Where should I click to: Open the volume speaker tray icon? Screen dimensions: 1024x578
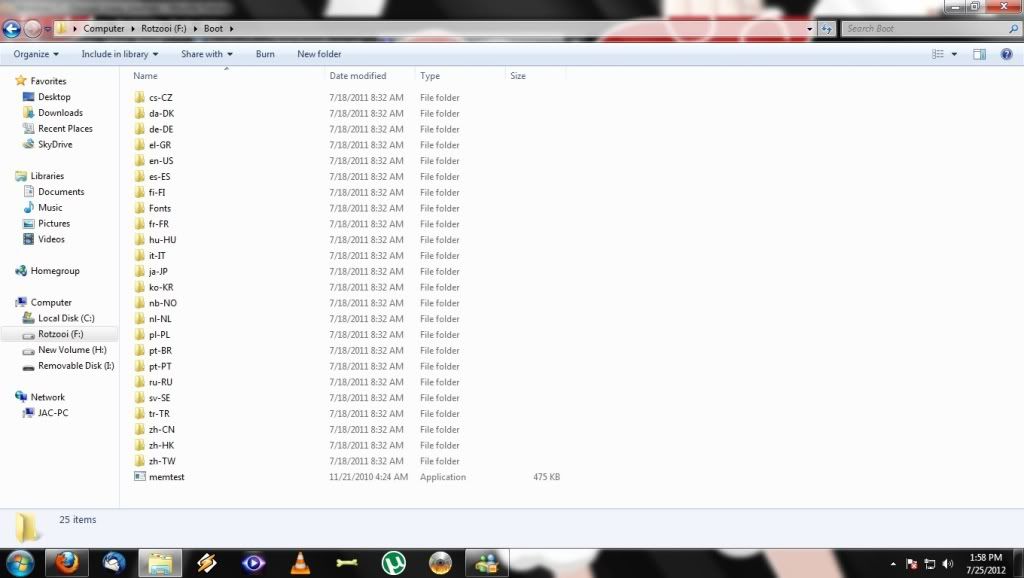pyautogui.click(x=948, y=564)
